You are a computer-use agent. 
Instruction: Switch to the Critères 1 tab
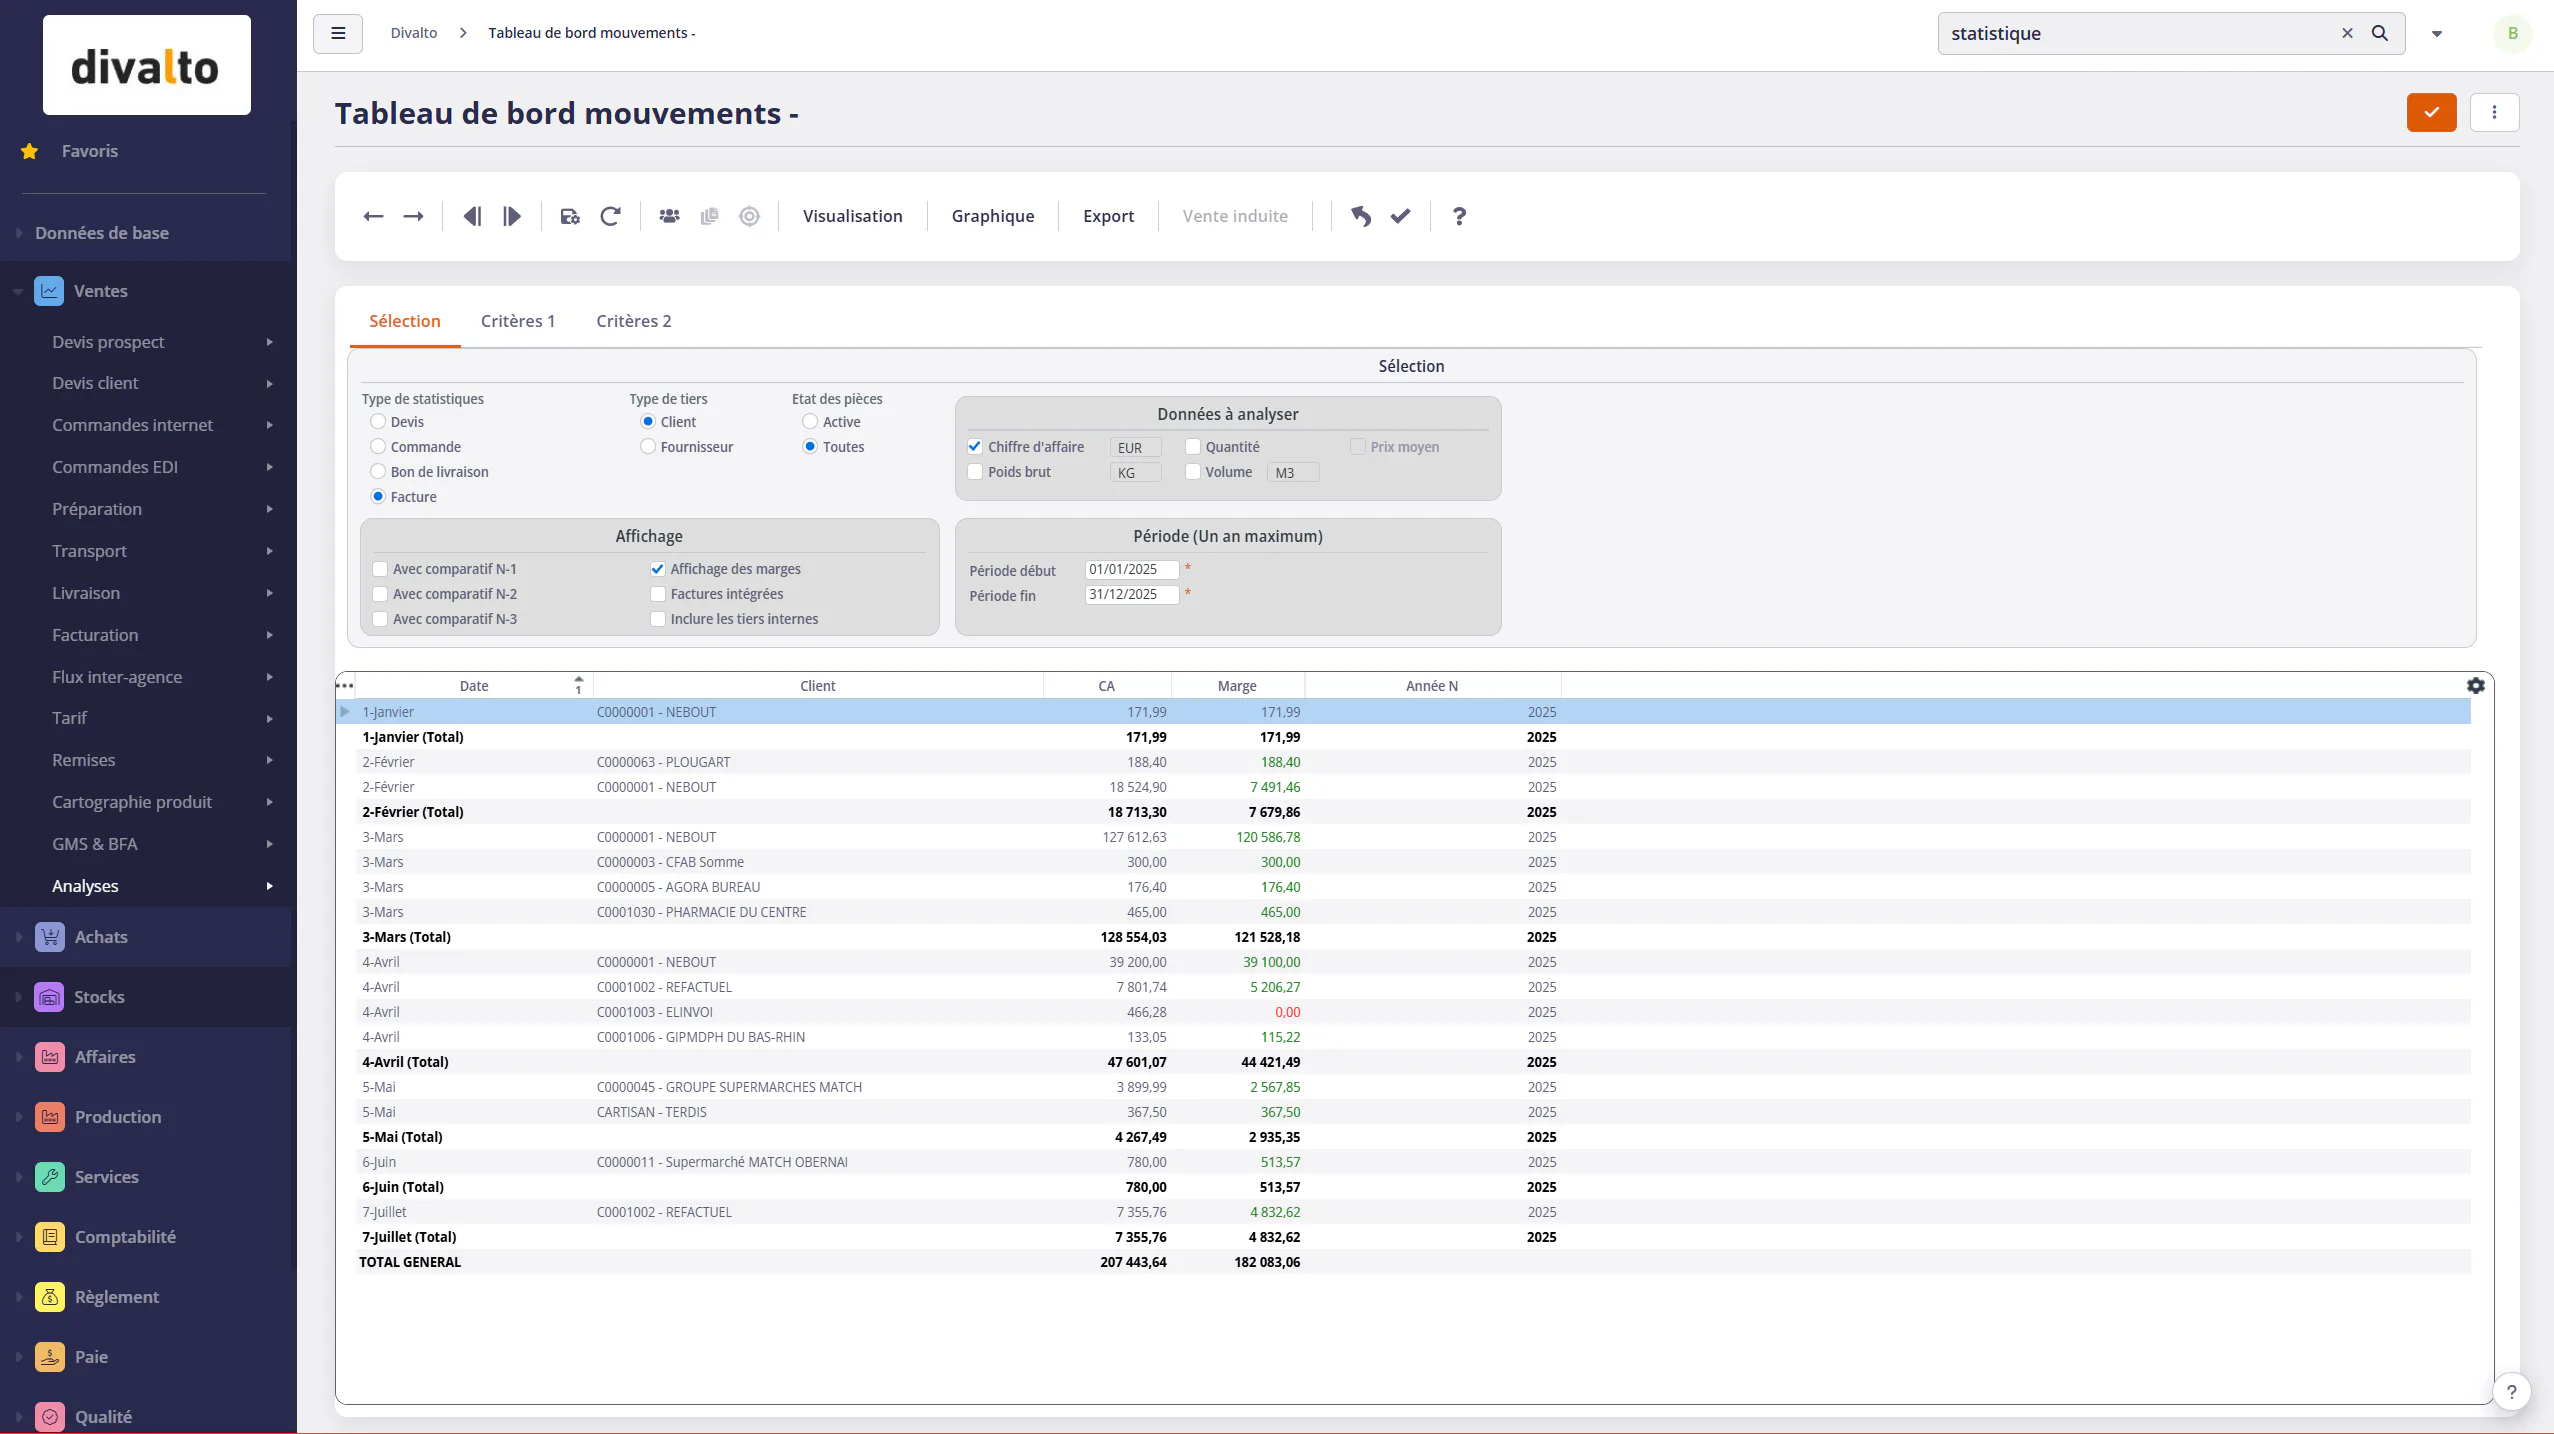(x=518, y=321)
